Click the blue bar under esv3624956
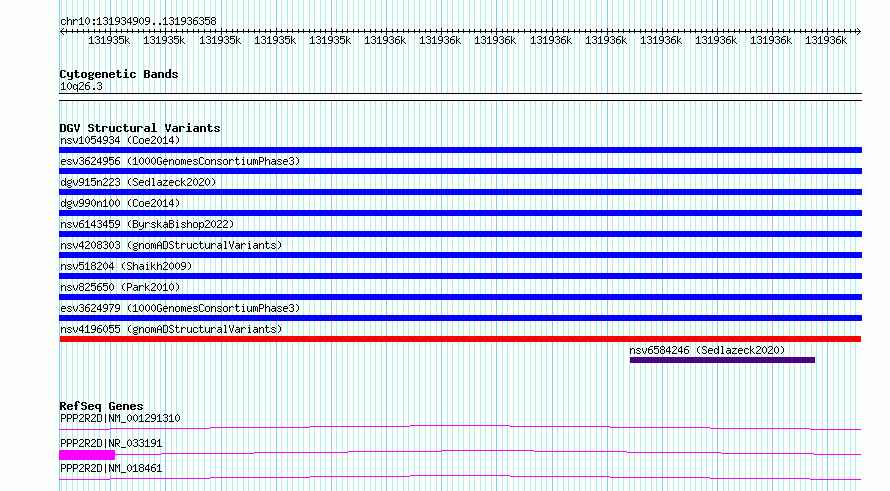Image resolution: width=890 pixels, height=491 pixels. pos(460,171)
